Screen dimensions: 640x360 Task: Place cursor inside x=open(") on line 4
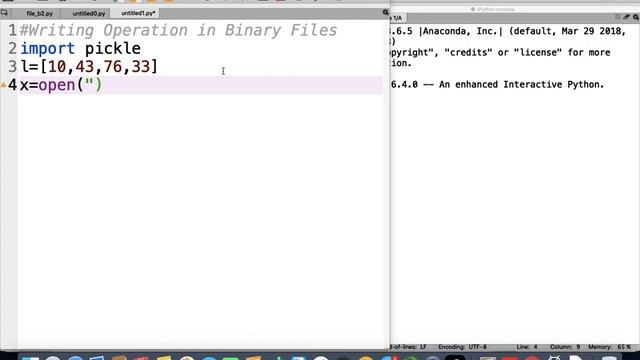(x=61, y=85)
